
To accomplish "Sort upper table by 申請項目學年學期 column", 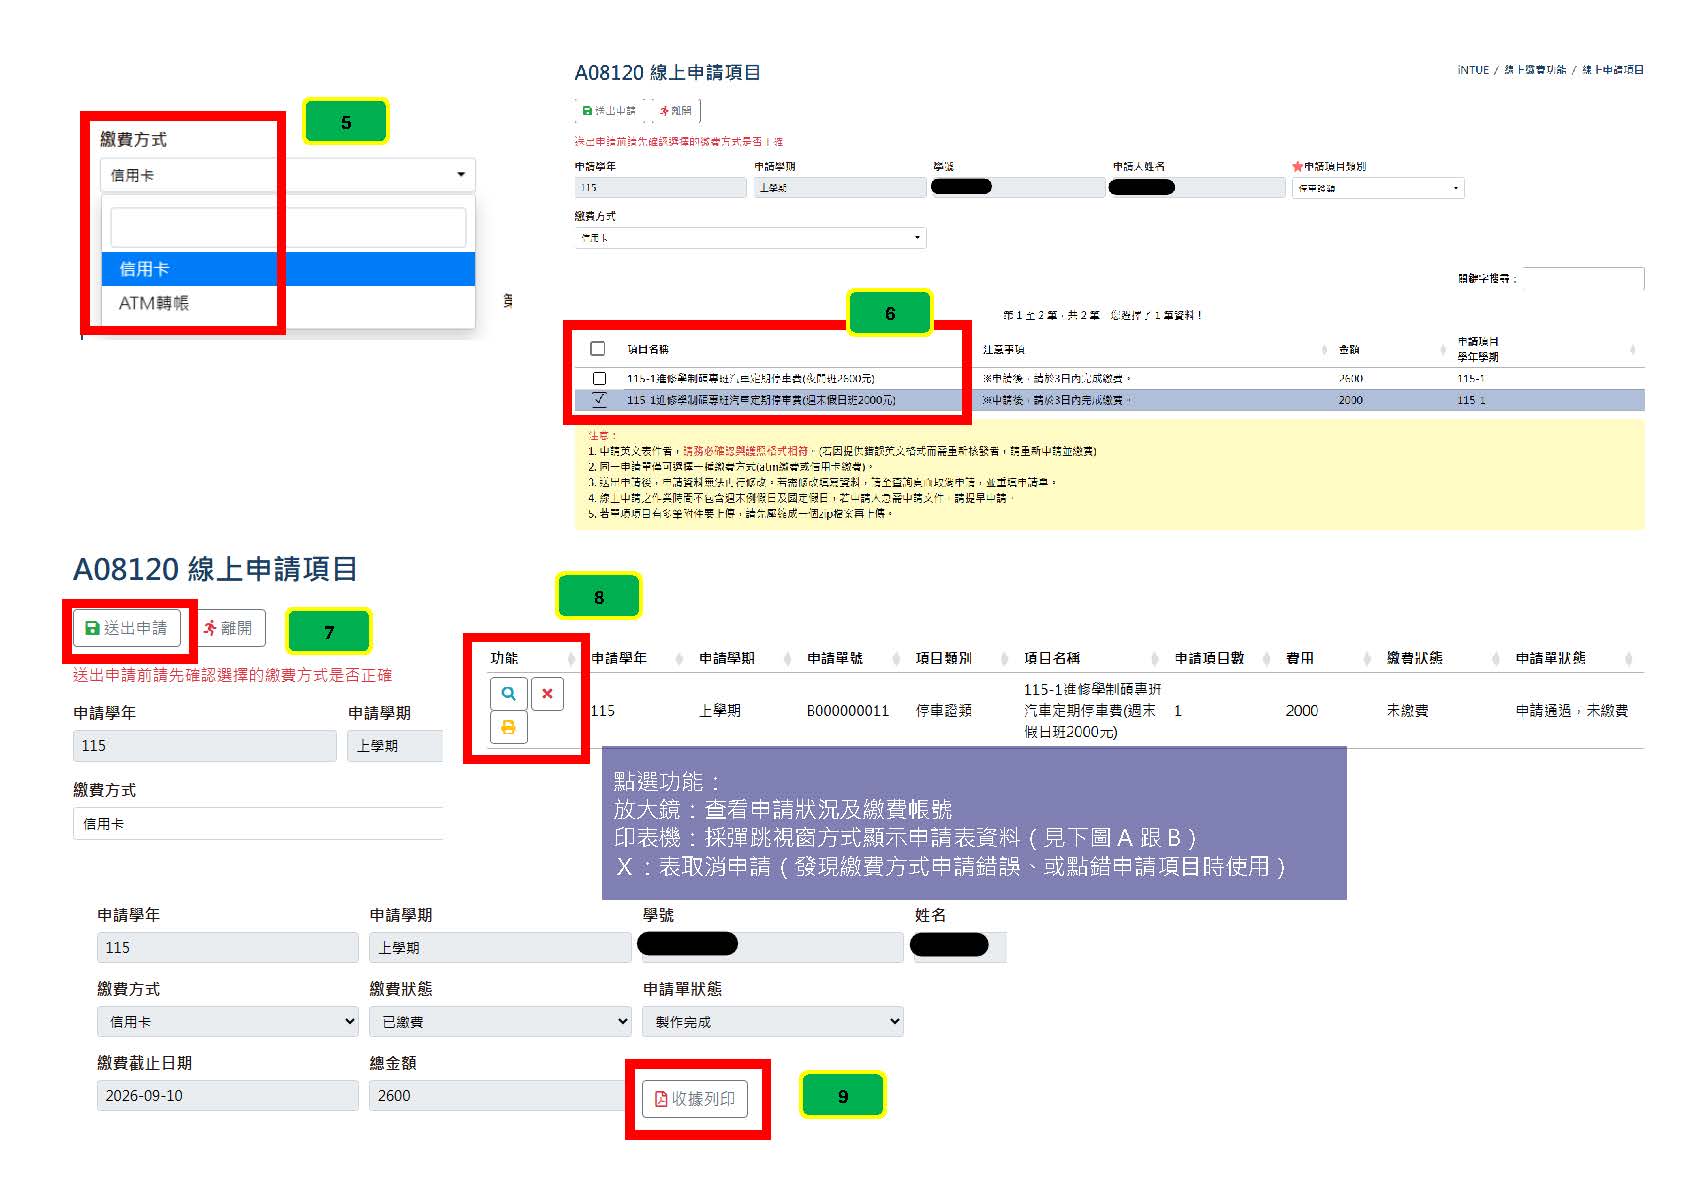I will pos(1632,349).
